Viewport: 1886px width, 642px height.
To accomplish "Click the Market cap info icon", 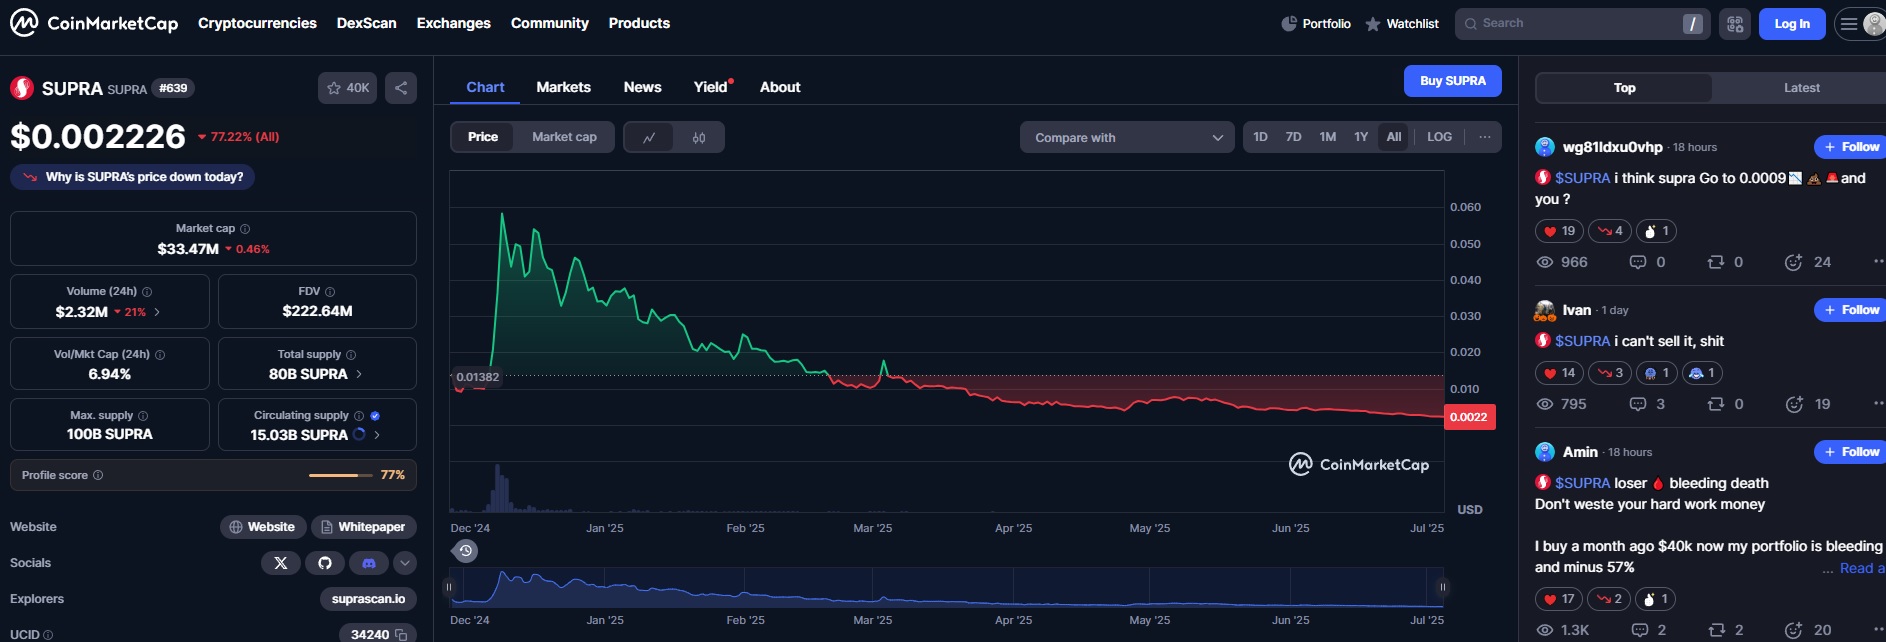I will tap(245, 229).
